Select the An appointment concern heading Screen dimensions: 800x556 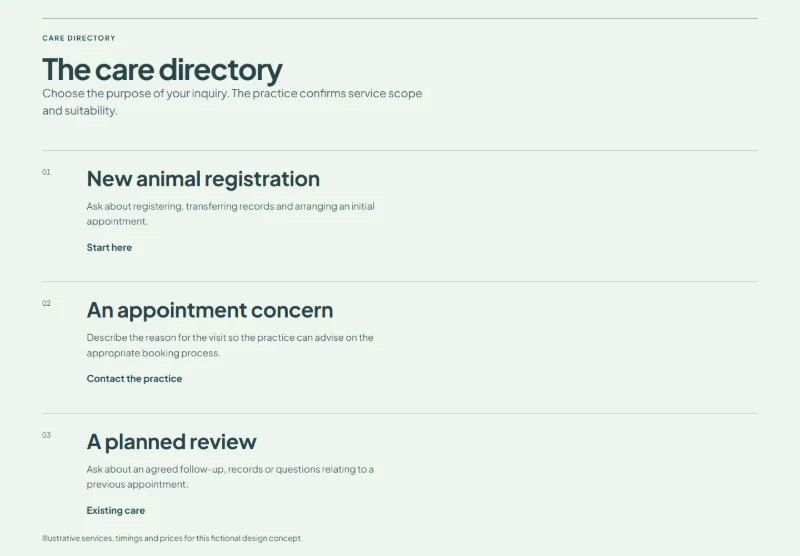pos(210,310)
